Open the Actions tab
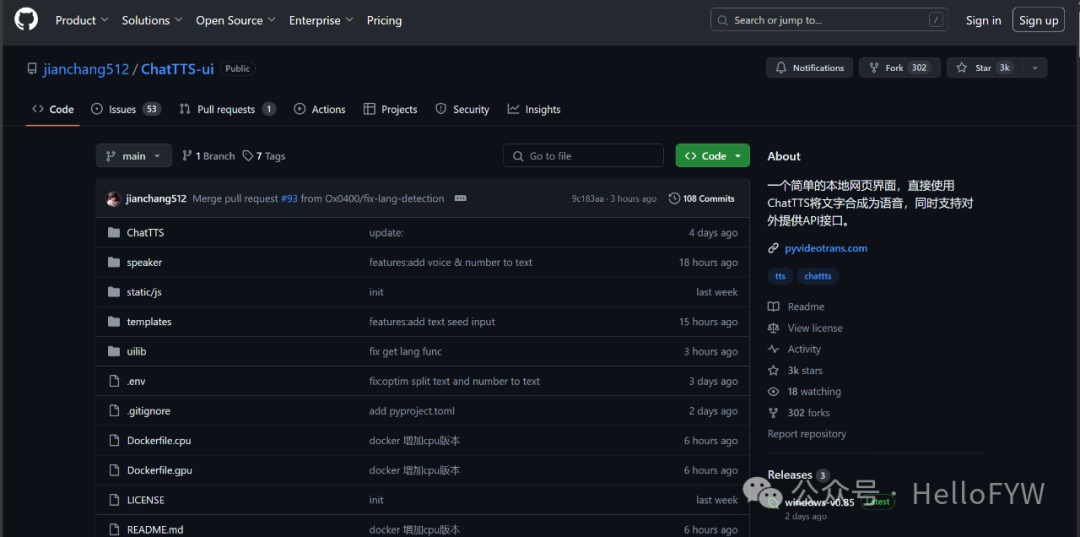Image resolution: width=1080 pixels, height=537 pixels. [x=320, y=109]
